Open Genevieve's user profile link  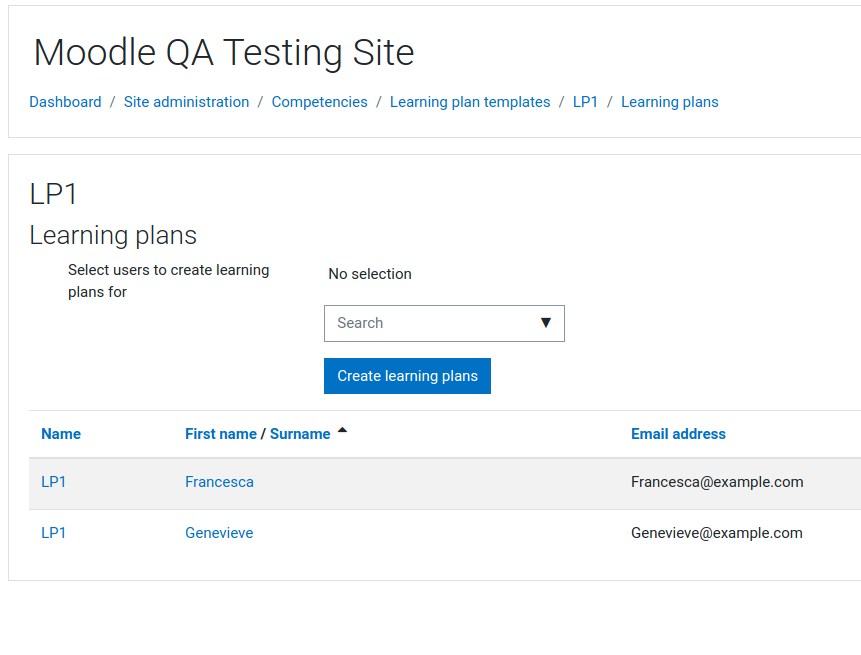219,533
